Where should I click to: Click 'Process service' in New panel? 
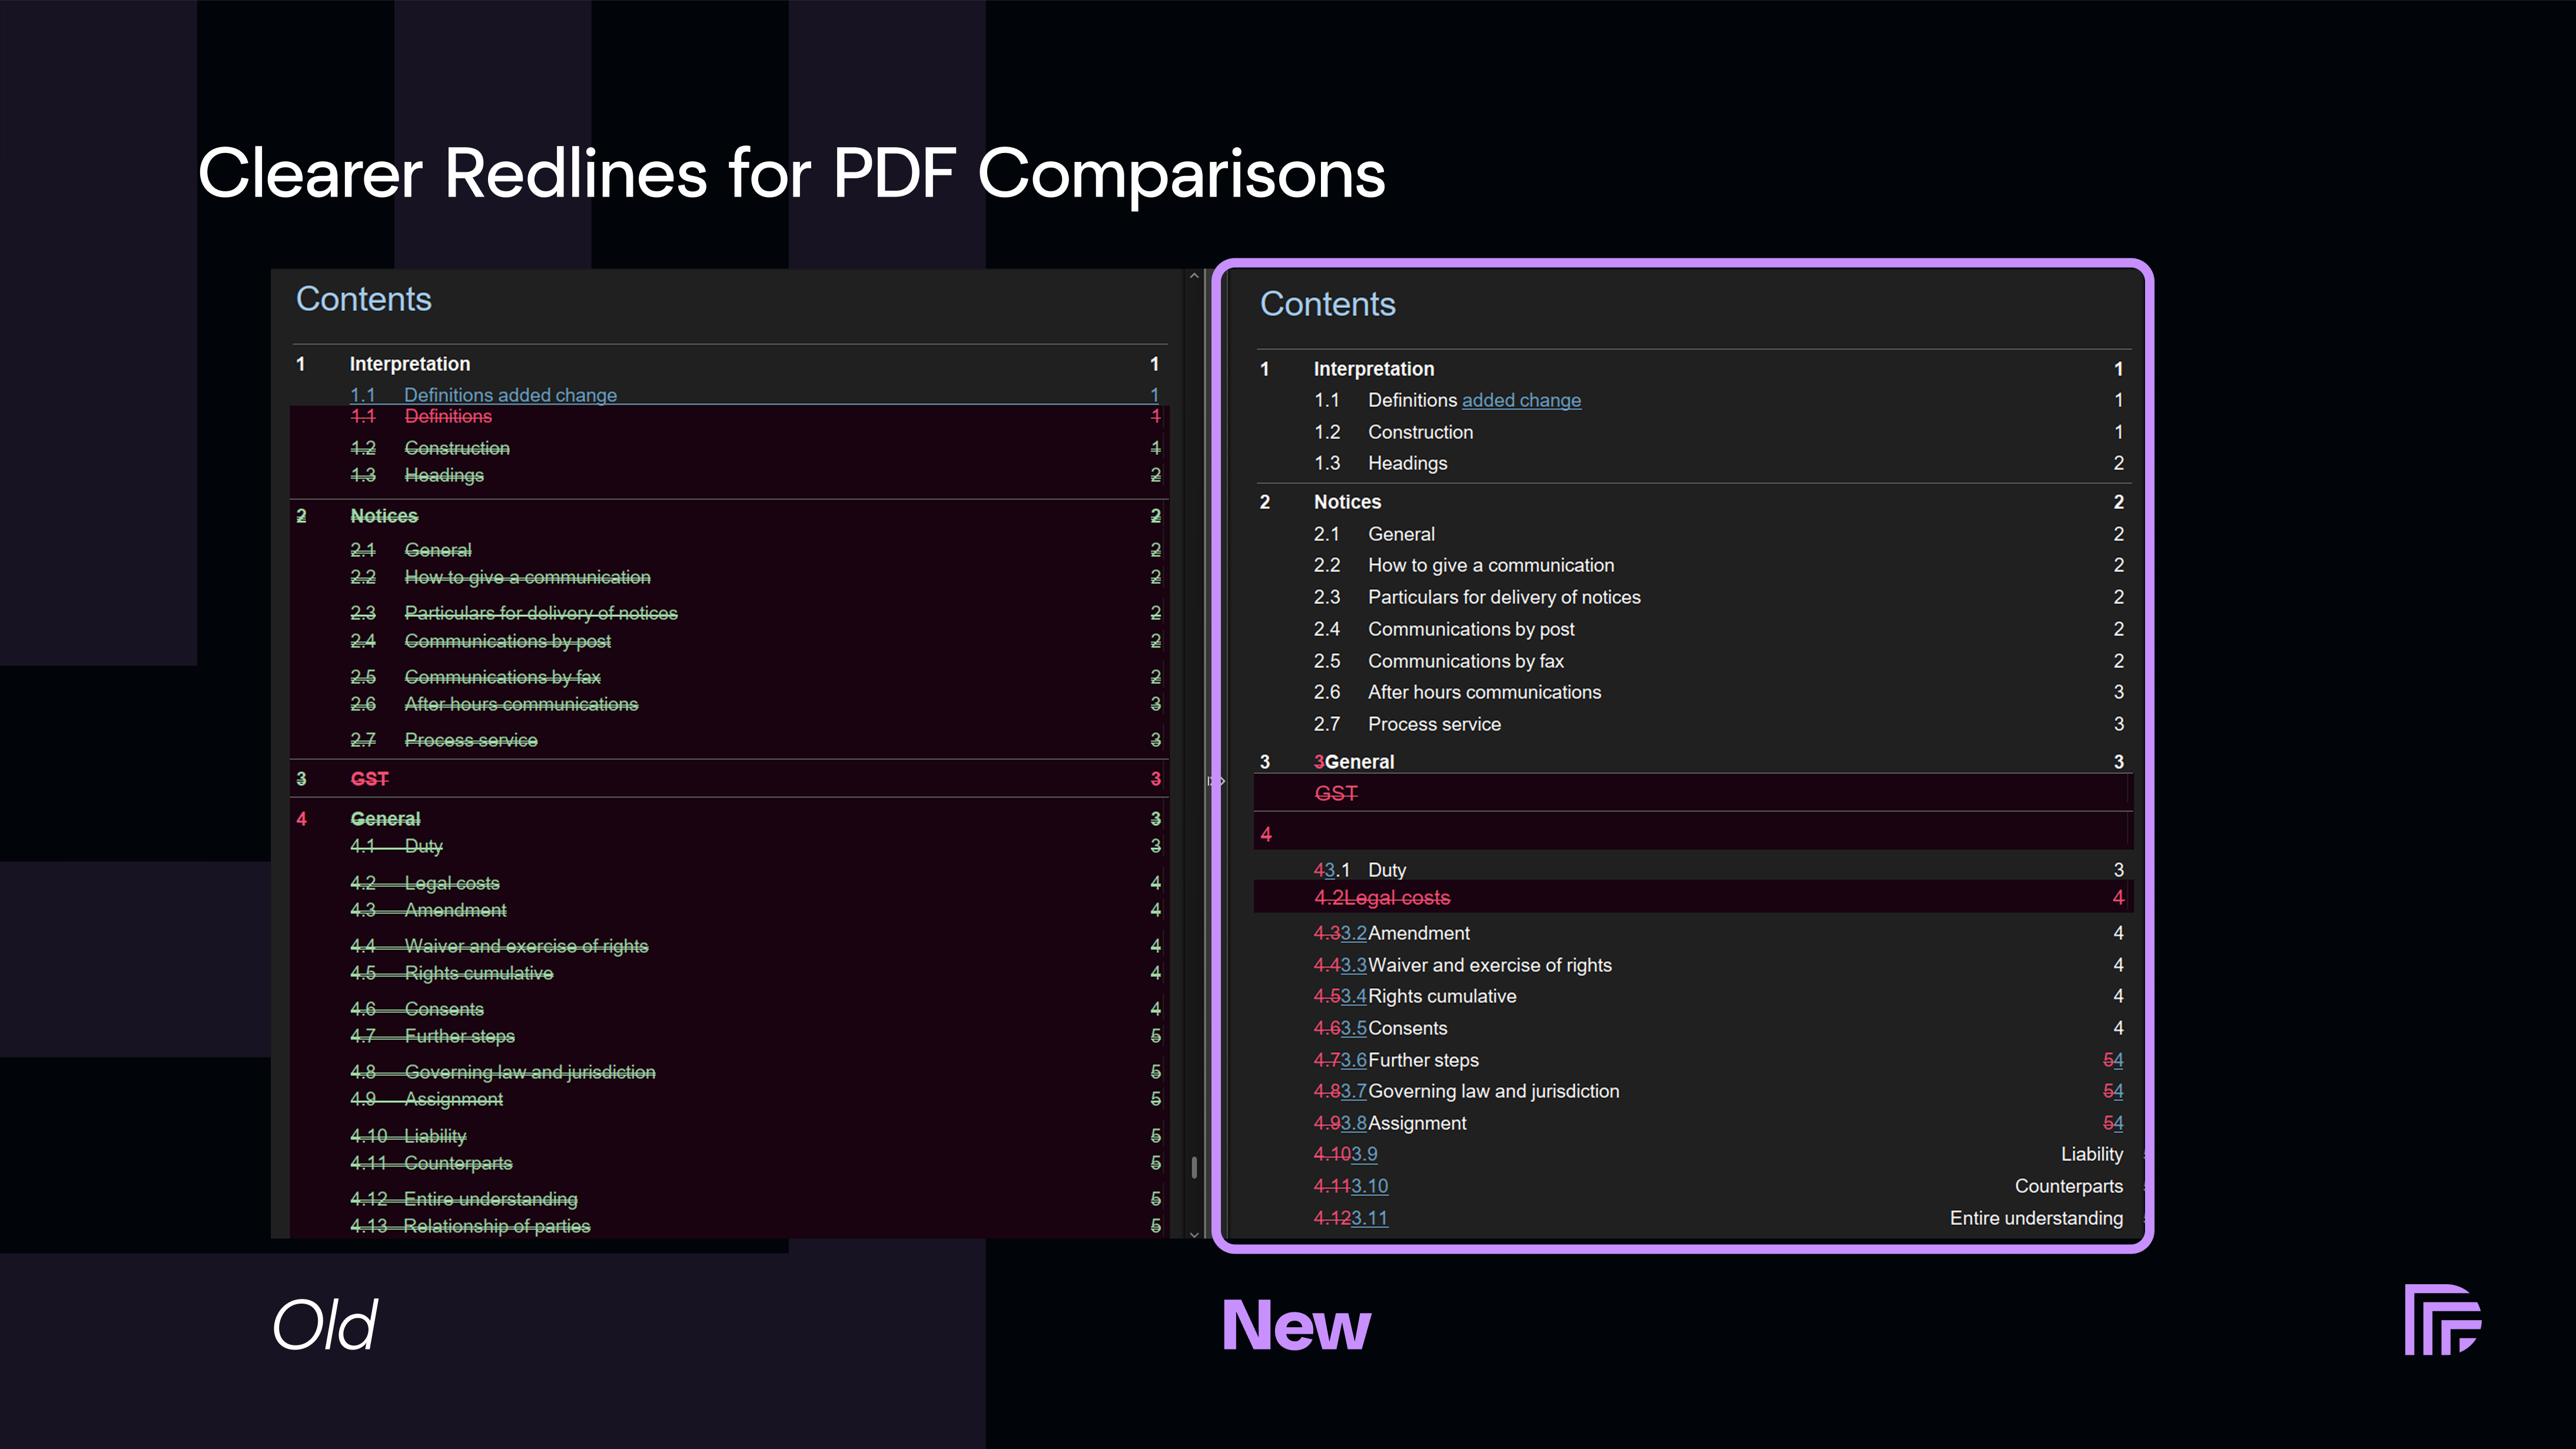coord(1434,724)
